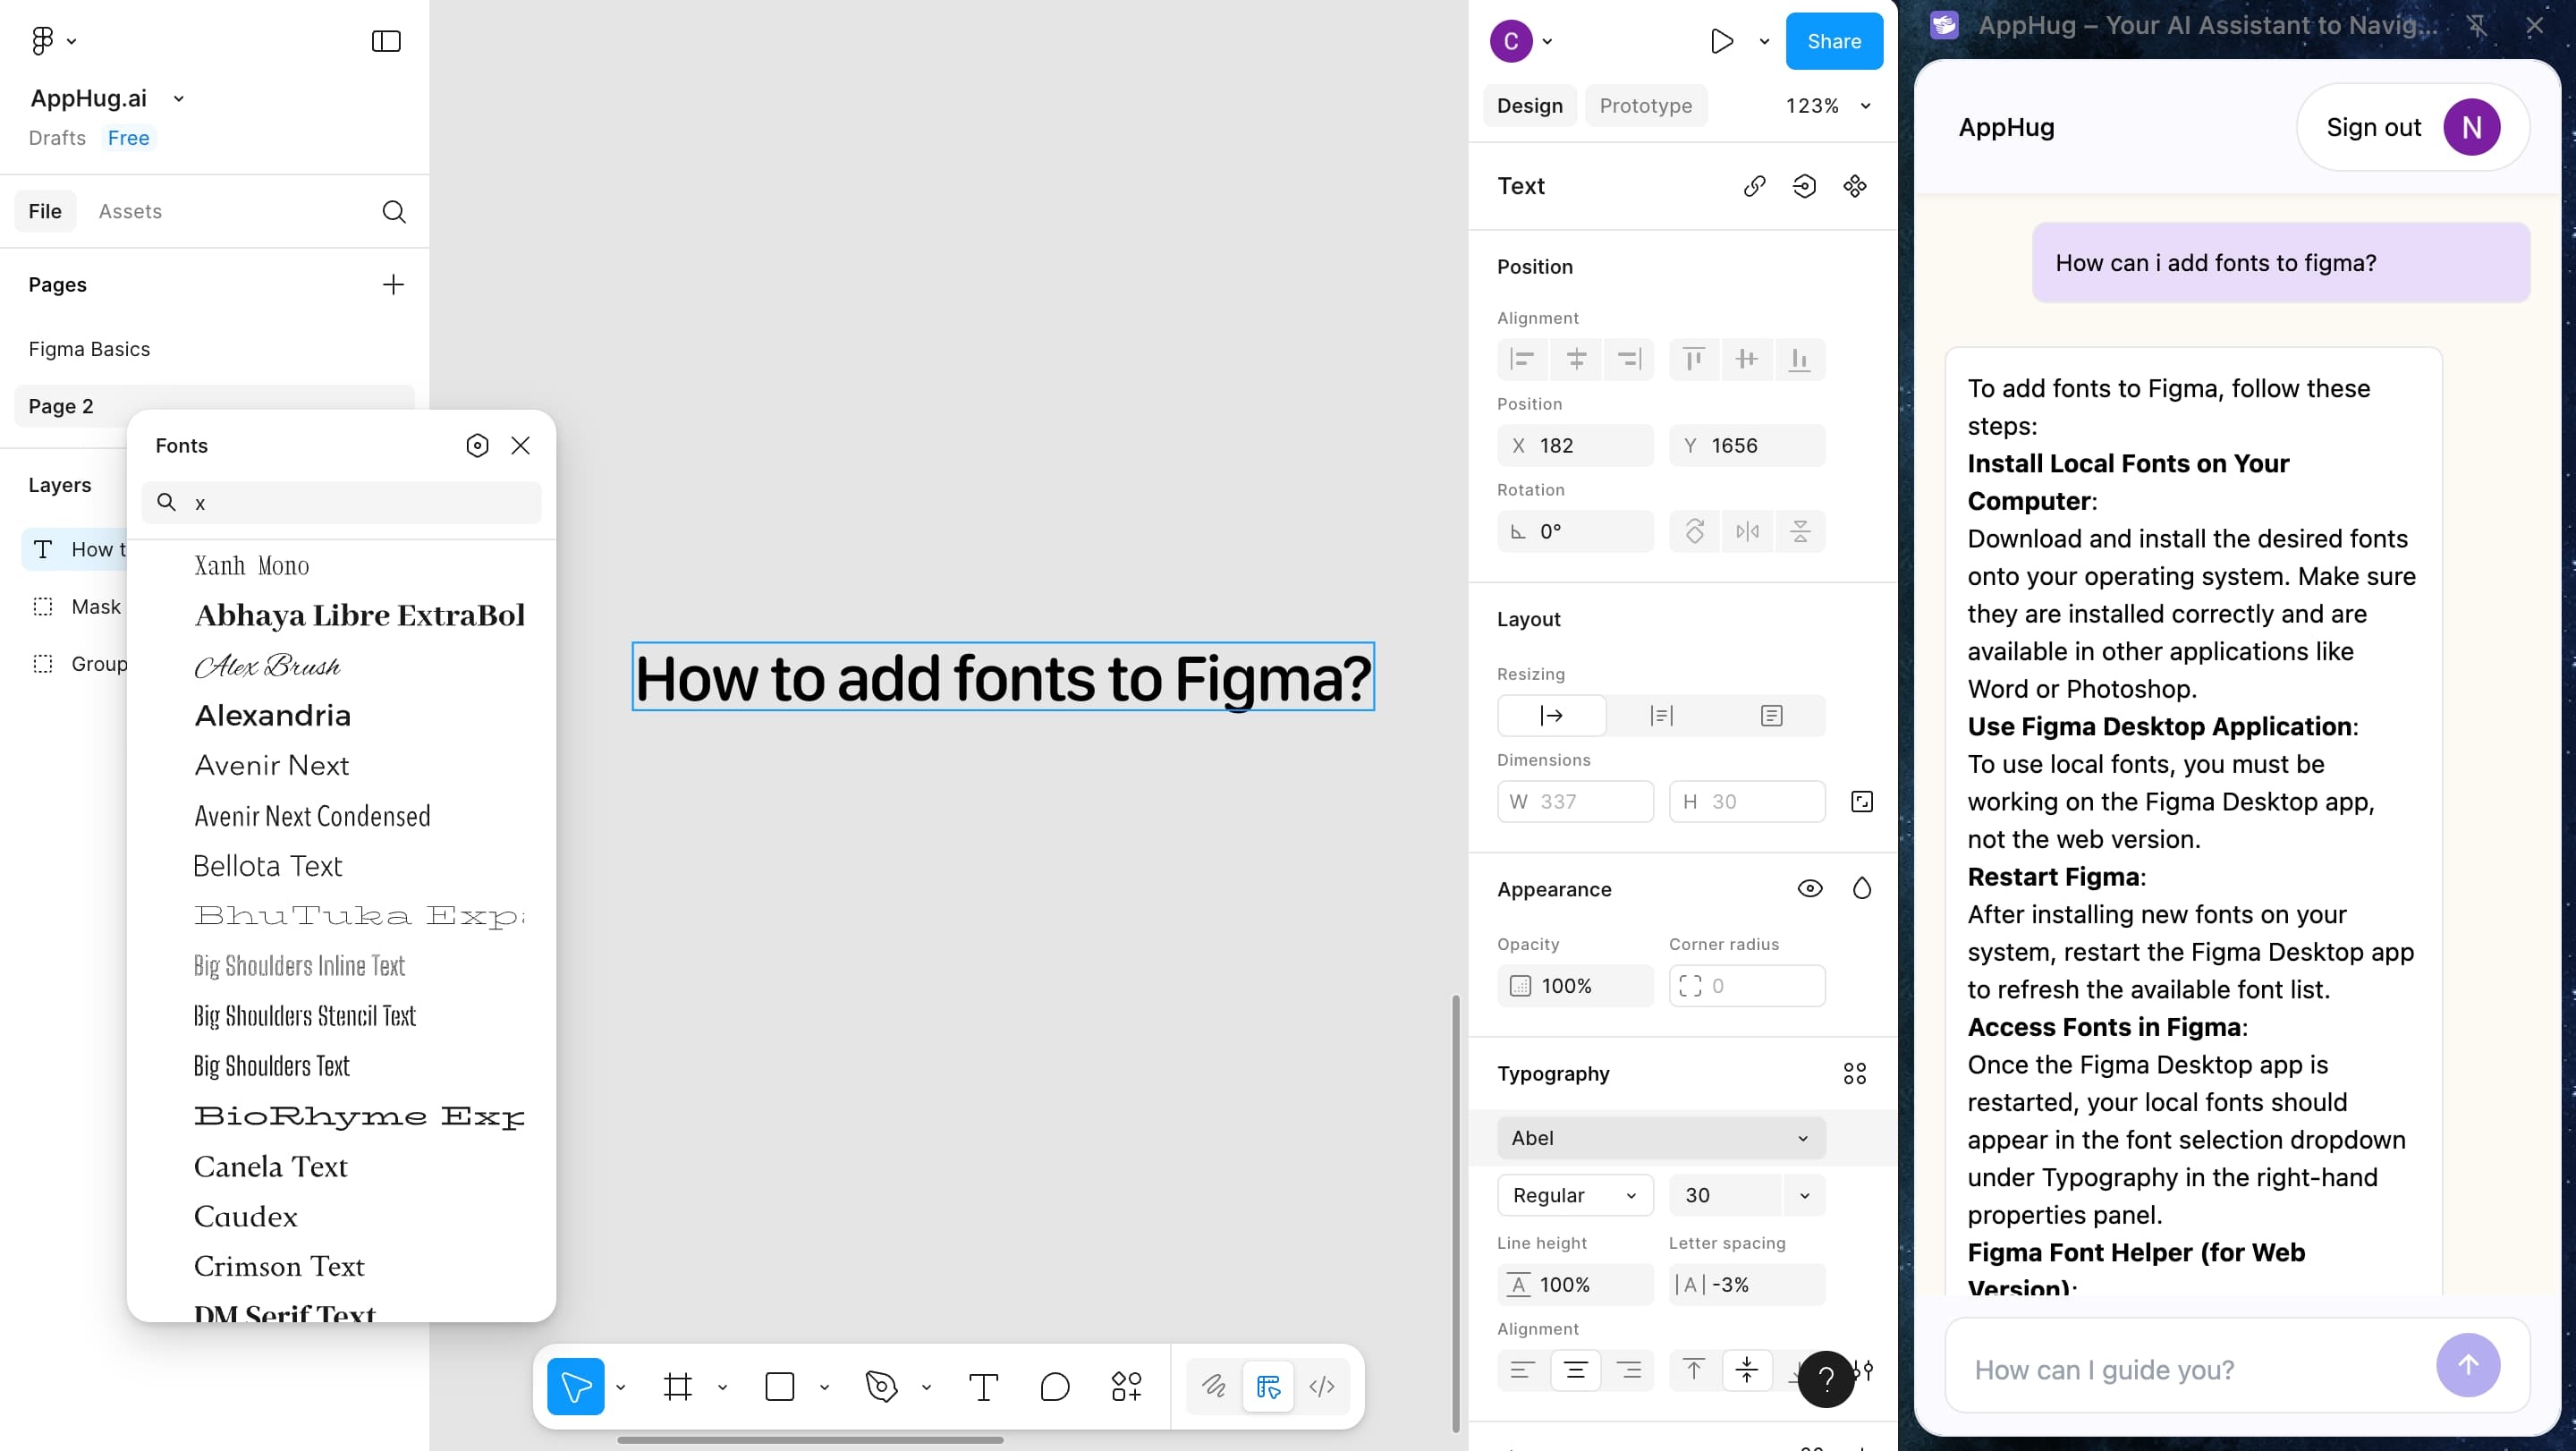
Task: Send message with the arrow button in AppHug
Action: pyautogui.click(x=2468, y=1365)
